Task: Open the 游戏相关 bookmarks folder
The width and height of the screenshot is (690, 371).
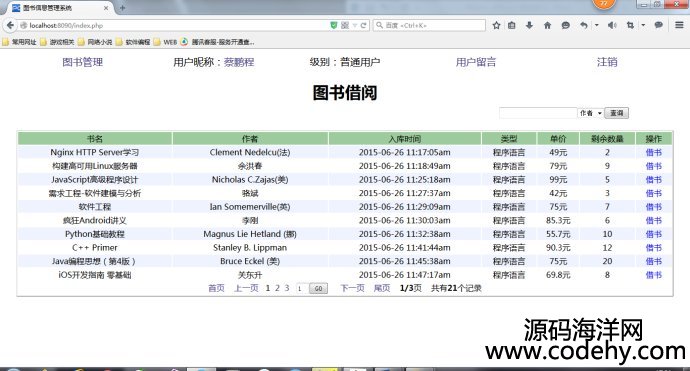Action: (57, 42)
